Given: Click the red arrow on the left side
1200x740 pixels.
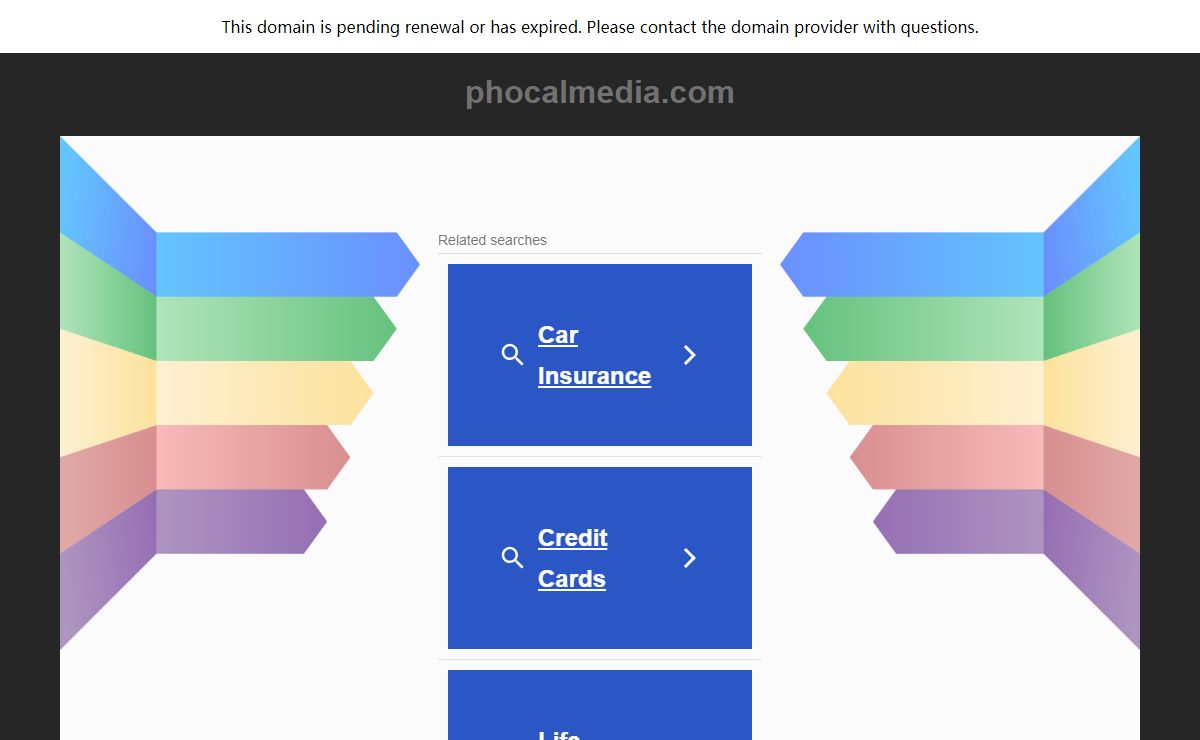Looking at the screenshot, I should 253,457.
